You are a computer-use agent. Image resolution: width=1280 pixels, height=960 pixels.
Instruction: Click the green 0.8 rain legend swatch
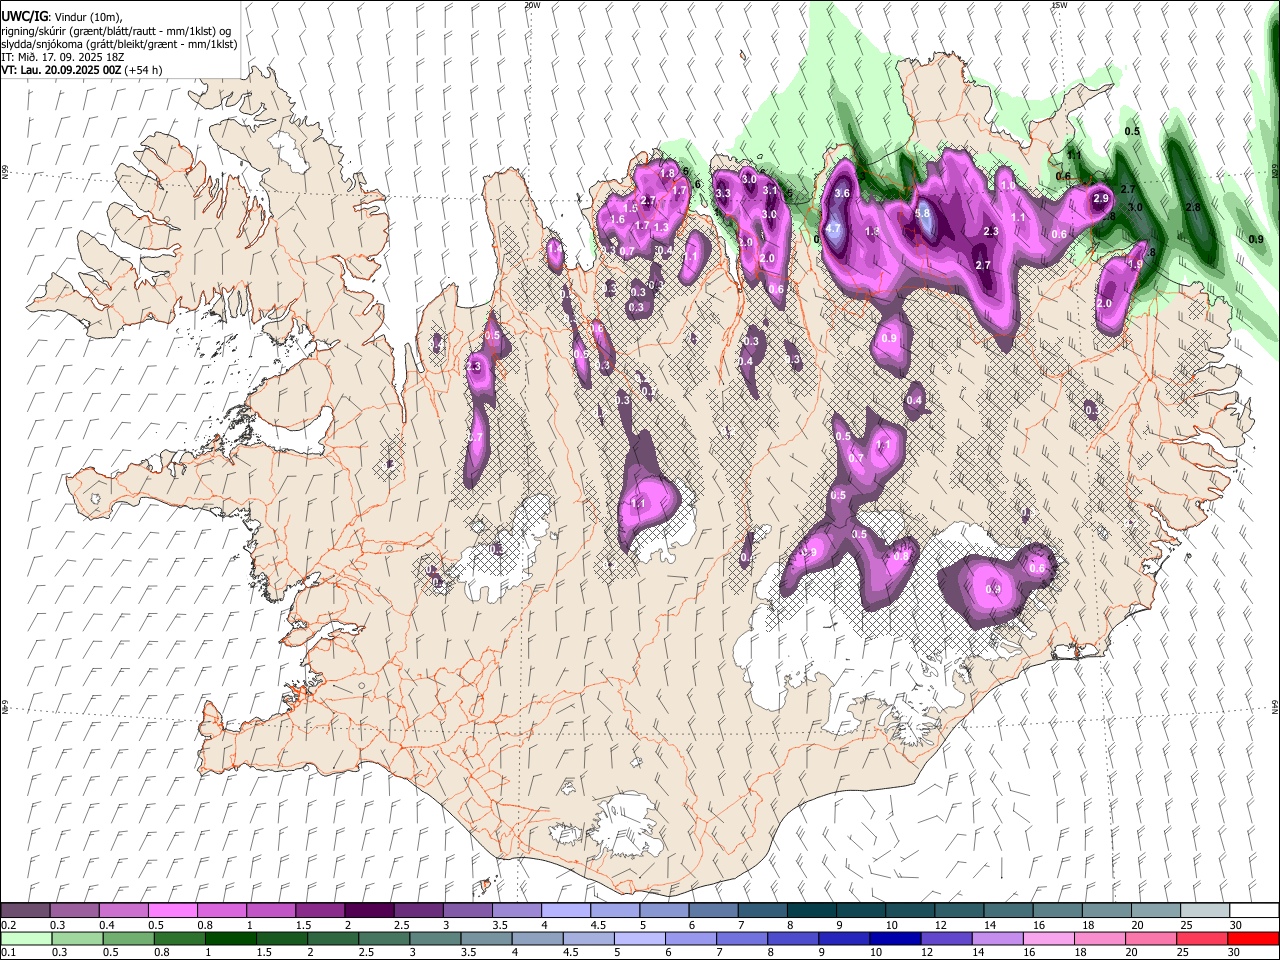click(179, 938)
